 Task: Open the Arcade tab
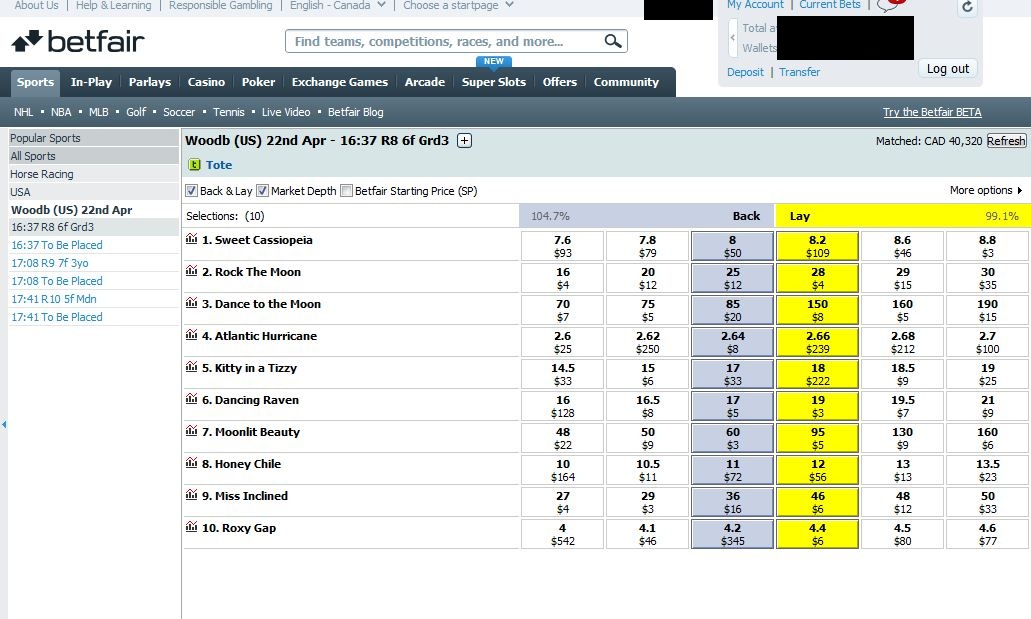(425, 82)
